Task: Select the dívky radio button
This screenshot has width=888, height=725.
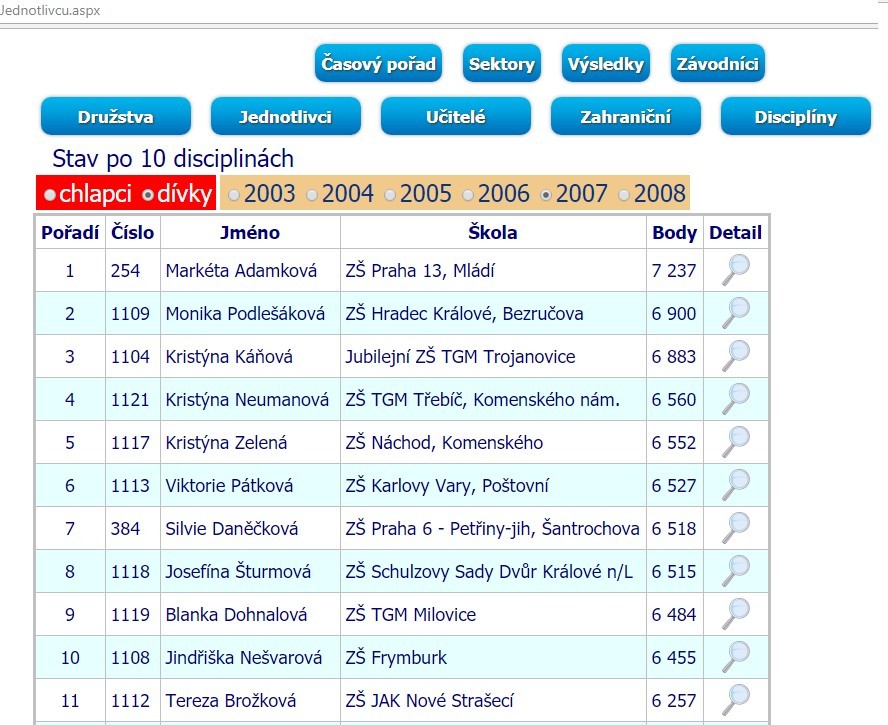Action: 148,195
